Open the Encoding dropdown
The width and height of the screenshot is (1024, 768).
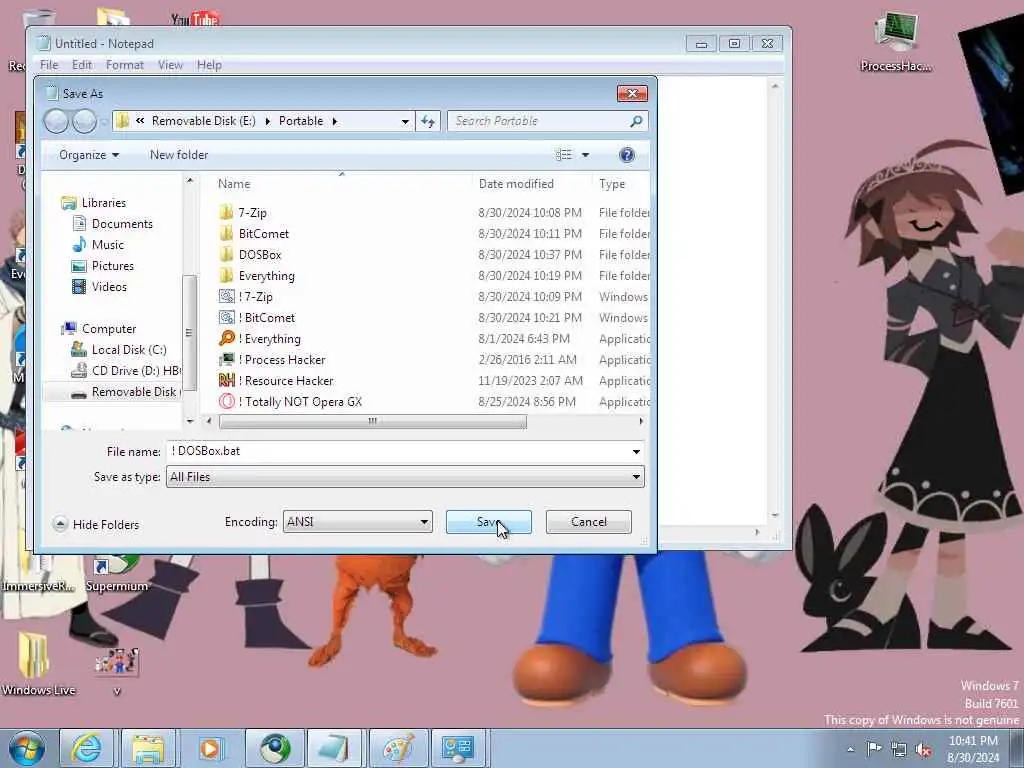[x=357, y=522]
